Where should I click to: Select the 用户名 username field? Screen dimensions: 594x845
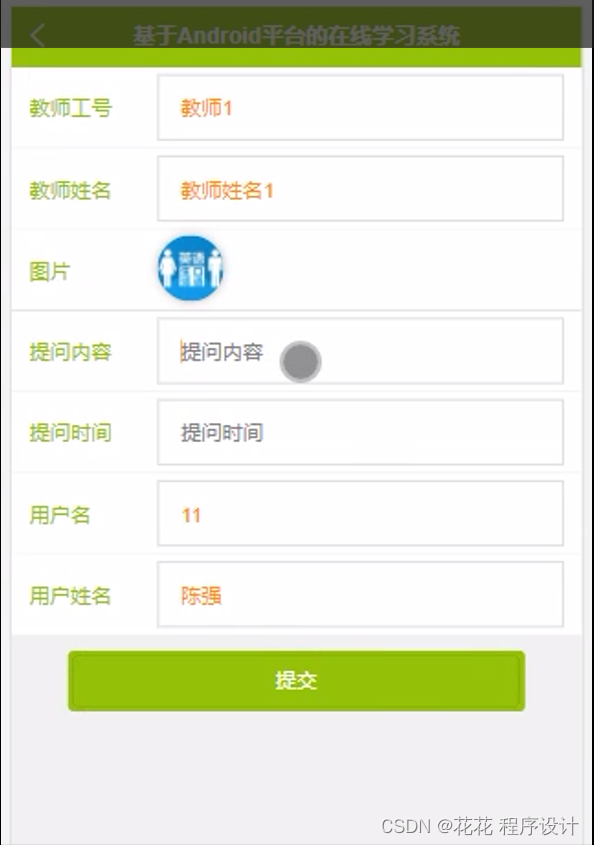(360, 514)
